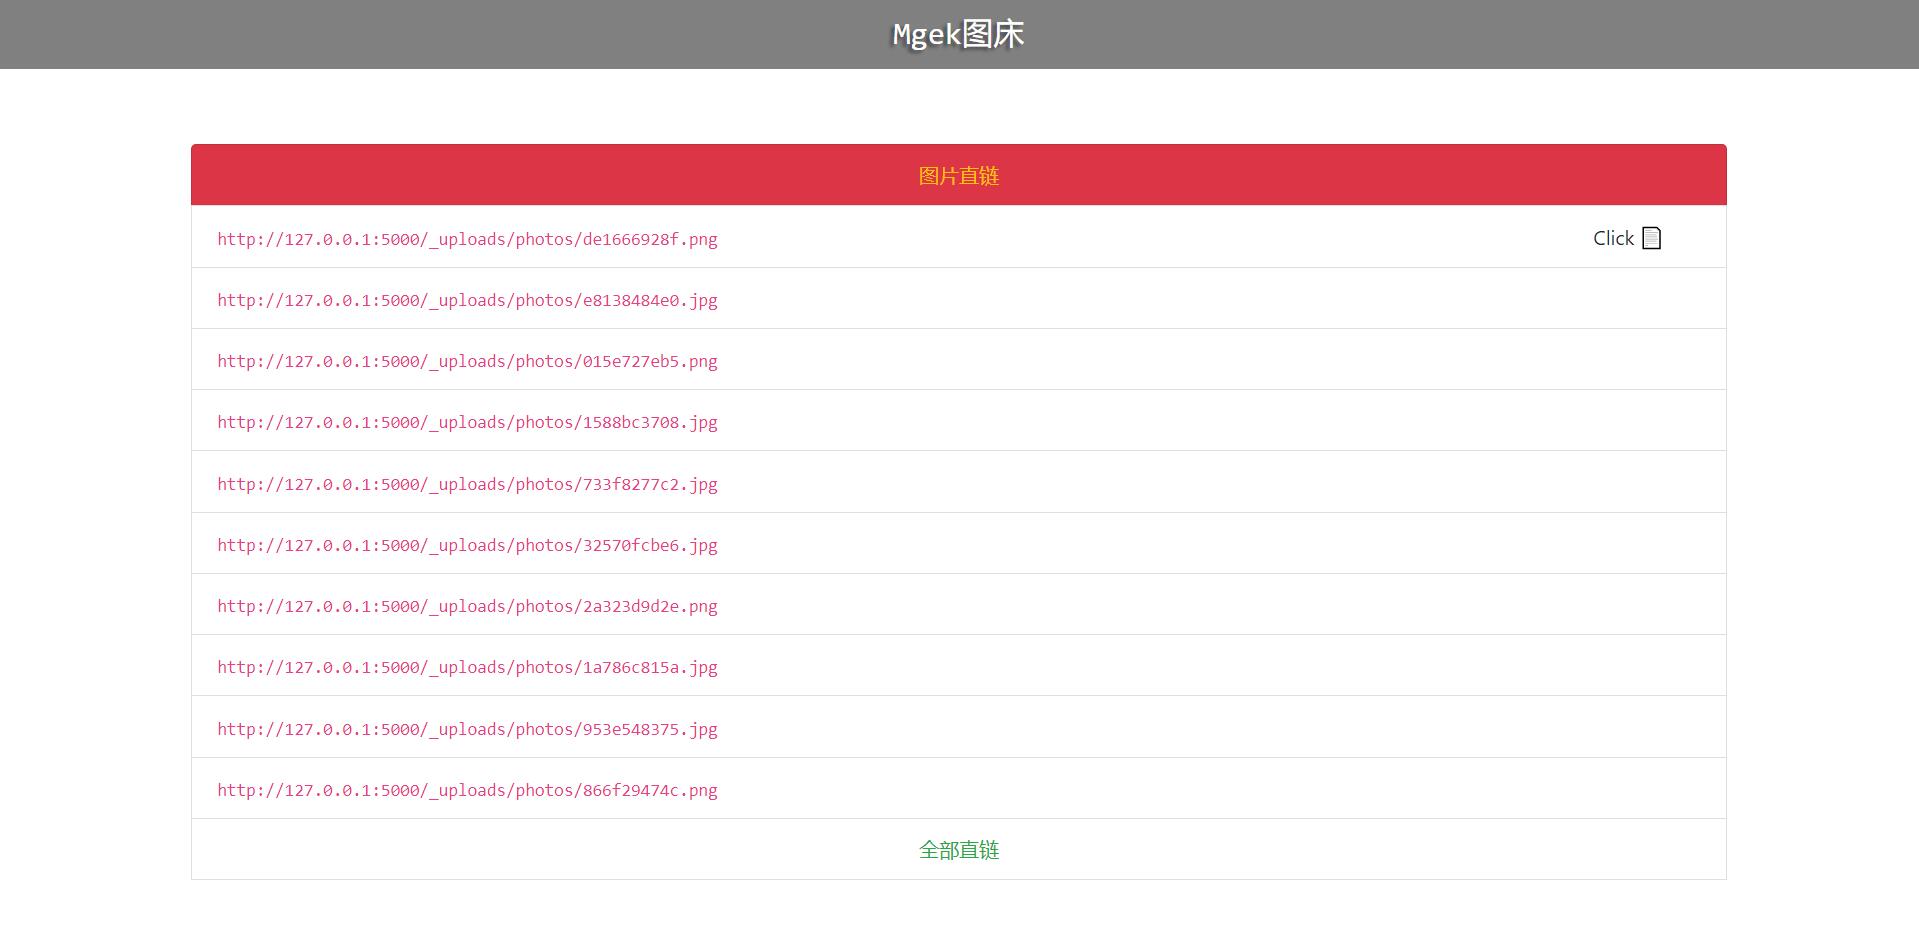Click the 图片直链 red panel heading

[x=958, y=175]
